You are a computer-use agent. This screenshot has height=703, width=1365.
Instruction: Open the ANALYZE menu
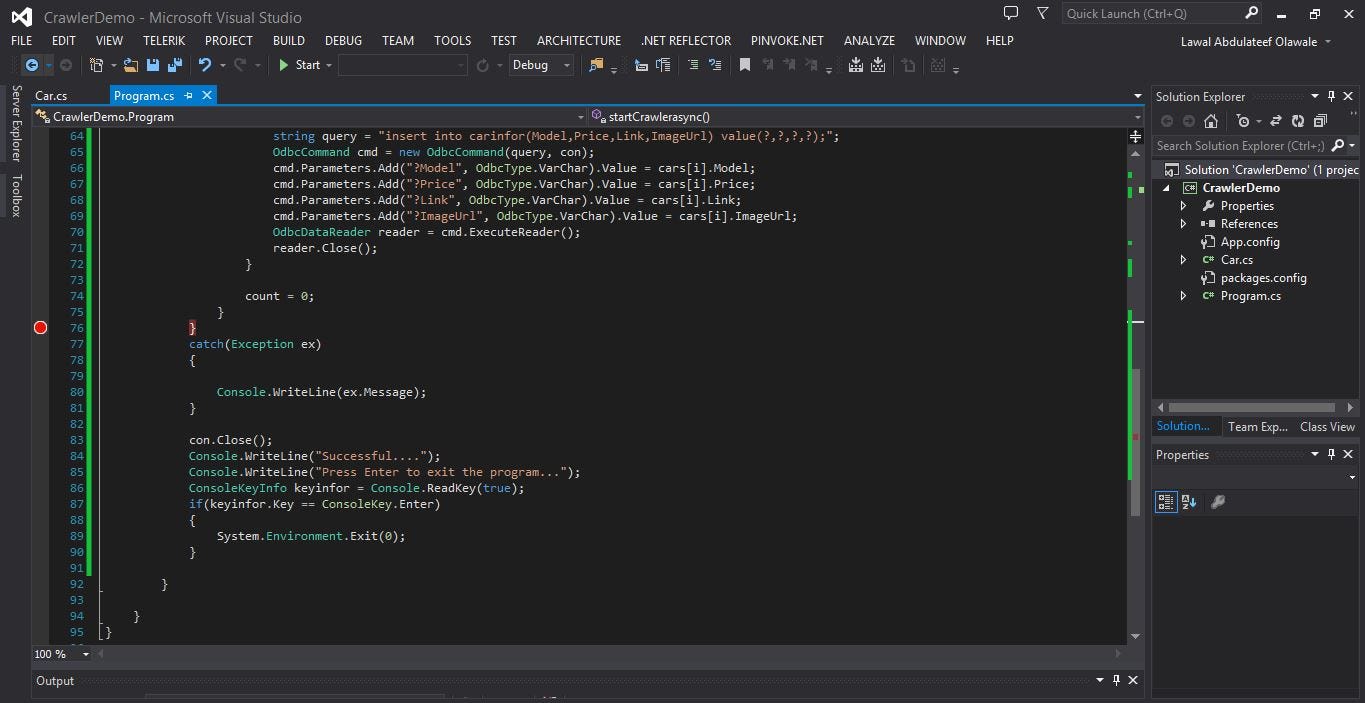[869, 41]
